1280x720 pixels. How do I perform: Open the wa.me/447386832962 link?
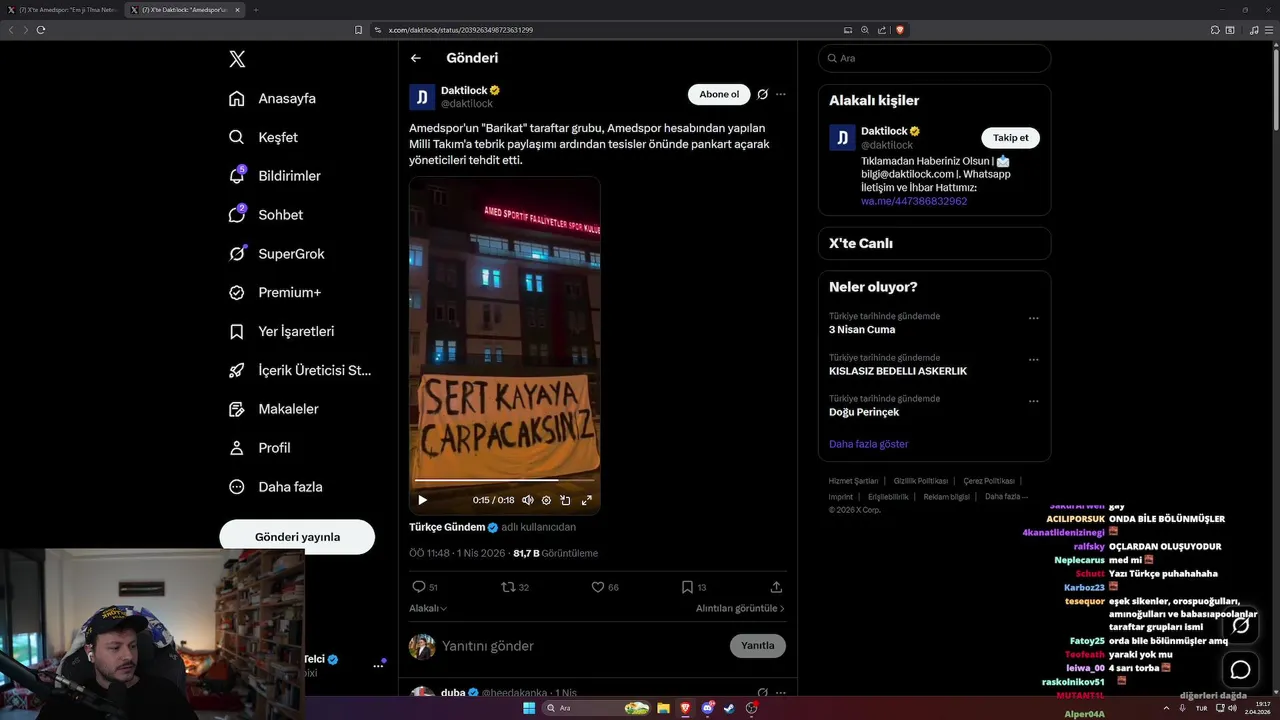914,201
